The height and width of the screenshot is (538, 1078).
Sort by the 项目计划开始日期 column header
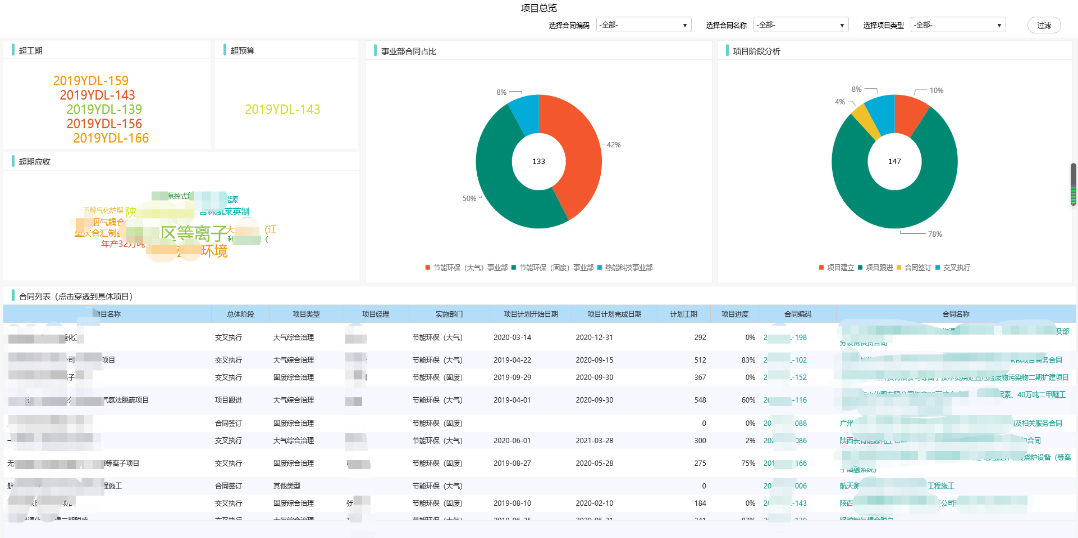pyautogui.click(x=529, y=314)
